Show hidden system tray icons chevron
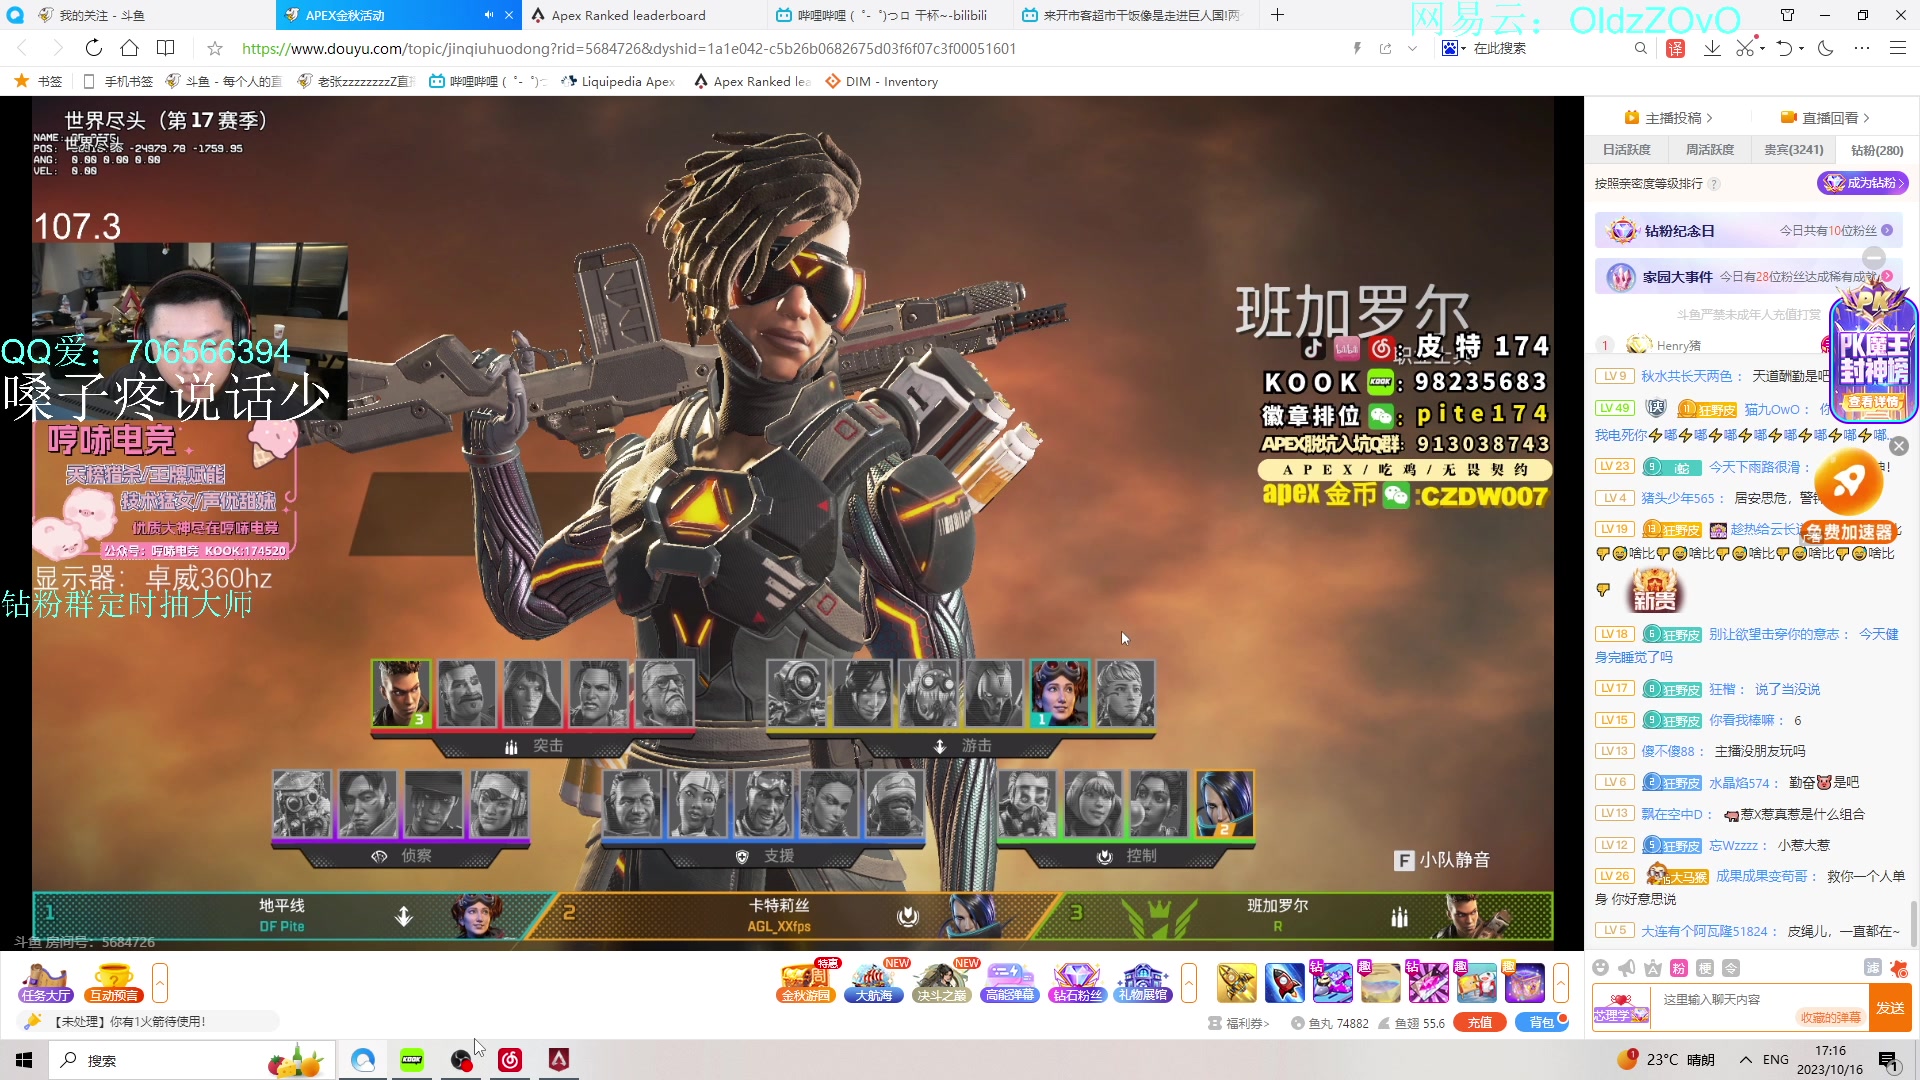1920x1080 pixels. click(x=1745, y=1060)
